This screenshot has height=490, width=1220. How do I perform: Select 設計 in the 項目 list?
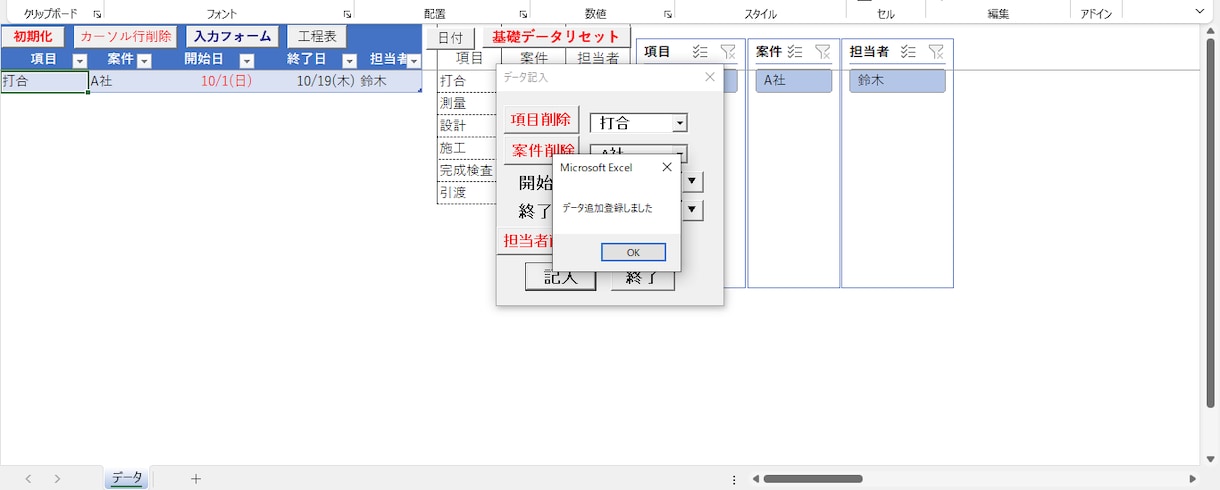coord(467,125)
